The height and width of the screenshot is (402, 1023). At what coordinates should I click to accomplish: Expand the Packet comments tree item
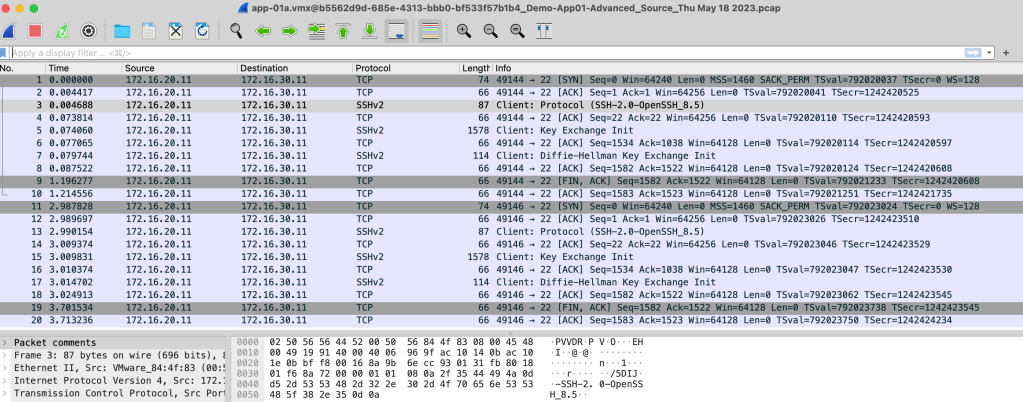pyautogui.click(x=5, y=342)
